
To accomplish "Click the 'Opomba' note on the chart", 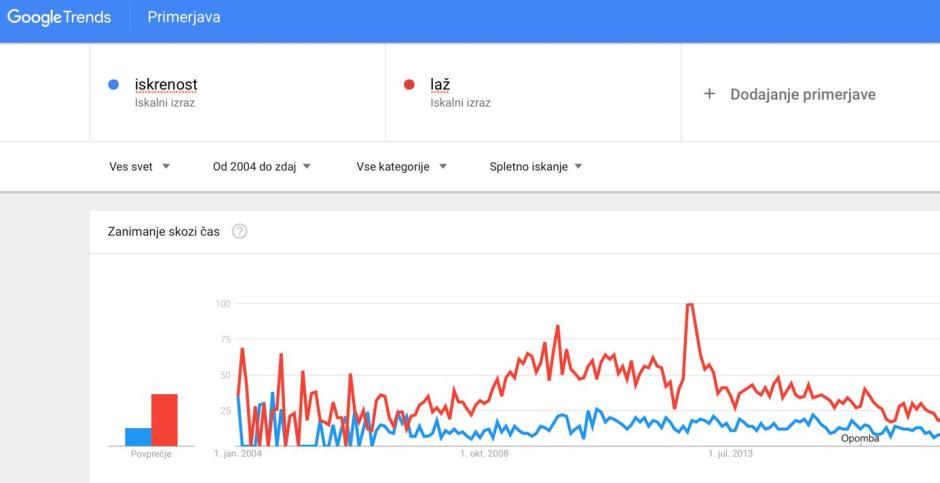I will 860,438.
